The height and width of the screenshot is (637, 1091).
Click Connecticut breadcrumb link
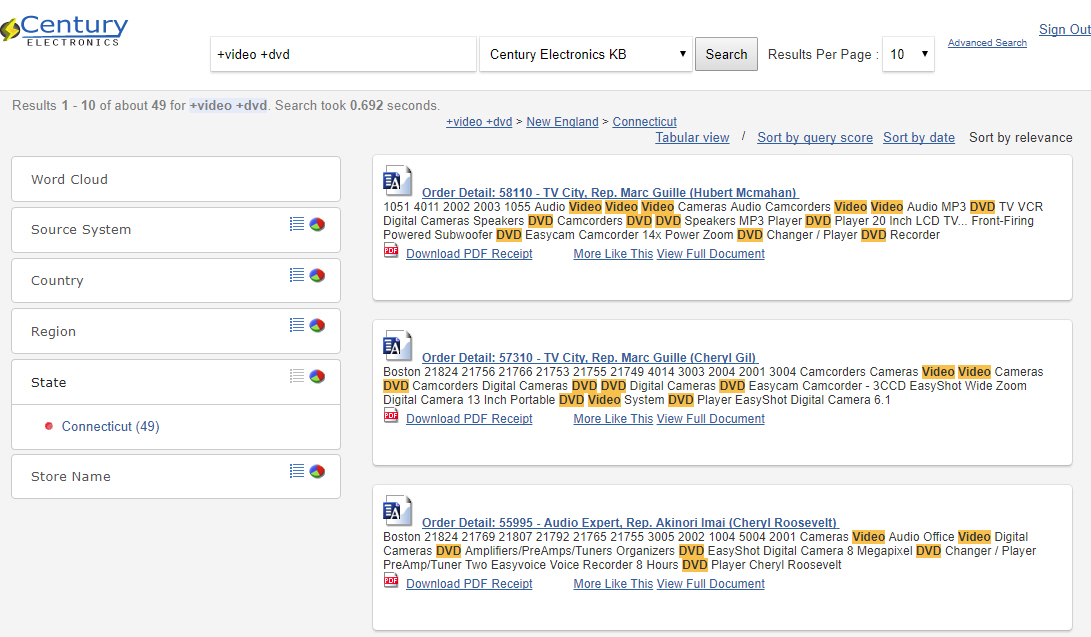(644, 122)
